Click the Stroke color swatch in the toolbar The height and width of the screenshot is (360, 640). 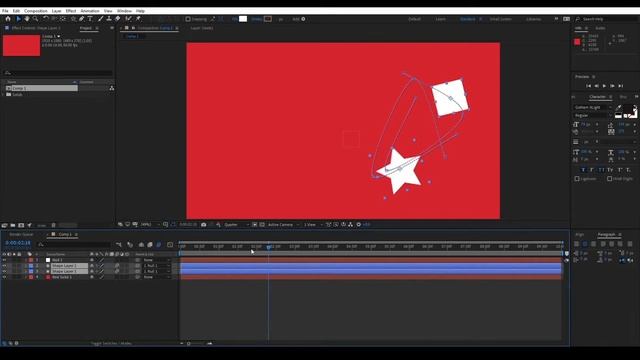pyautogui.click(x=268, y=19)
